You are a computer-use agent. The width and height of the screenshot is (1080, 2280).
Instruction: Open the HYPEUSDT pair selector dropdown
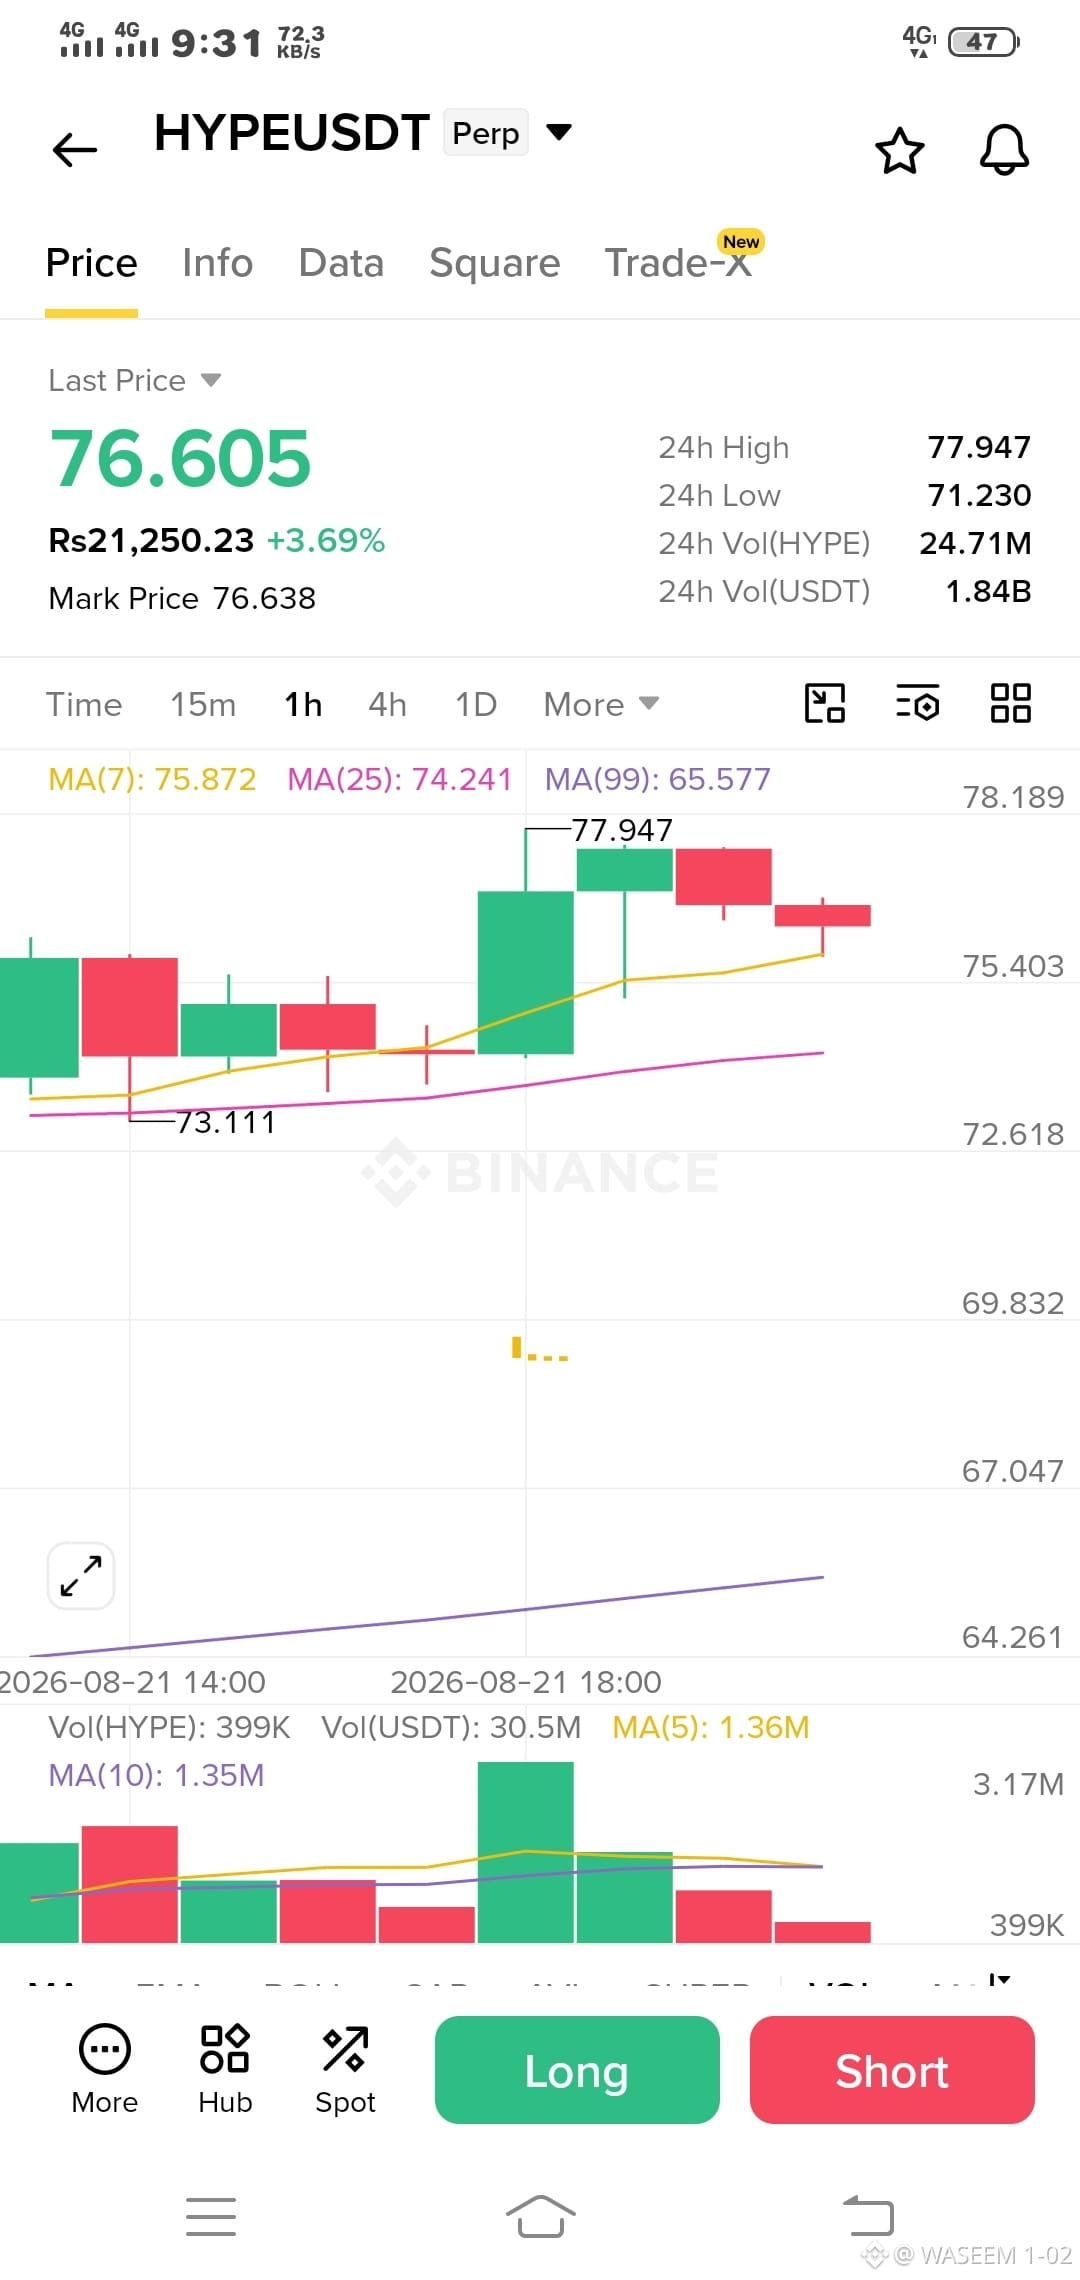click(559, 132)
